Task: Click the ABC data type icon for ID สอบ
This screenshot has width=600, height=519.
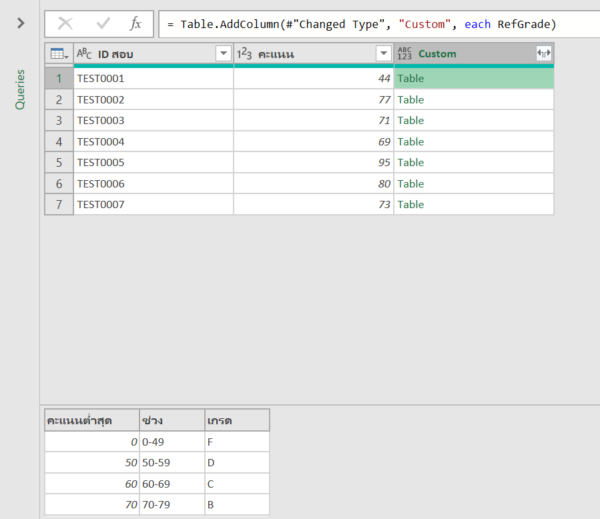Action: (x=85, y=53)
